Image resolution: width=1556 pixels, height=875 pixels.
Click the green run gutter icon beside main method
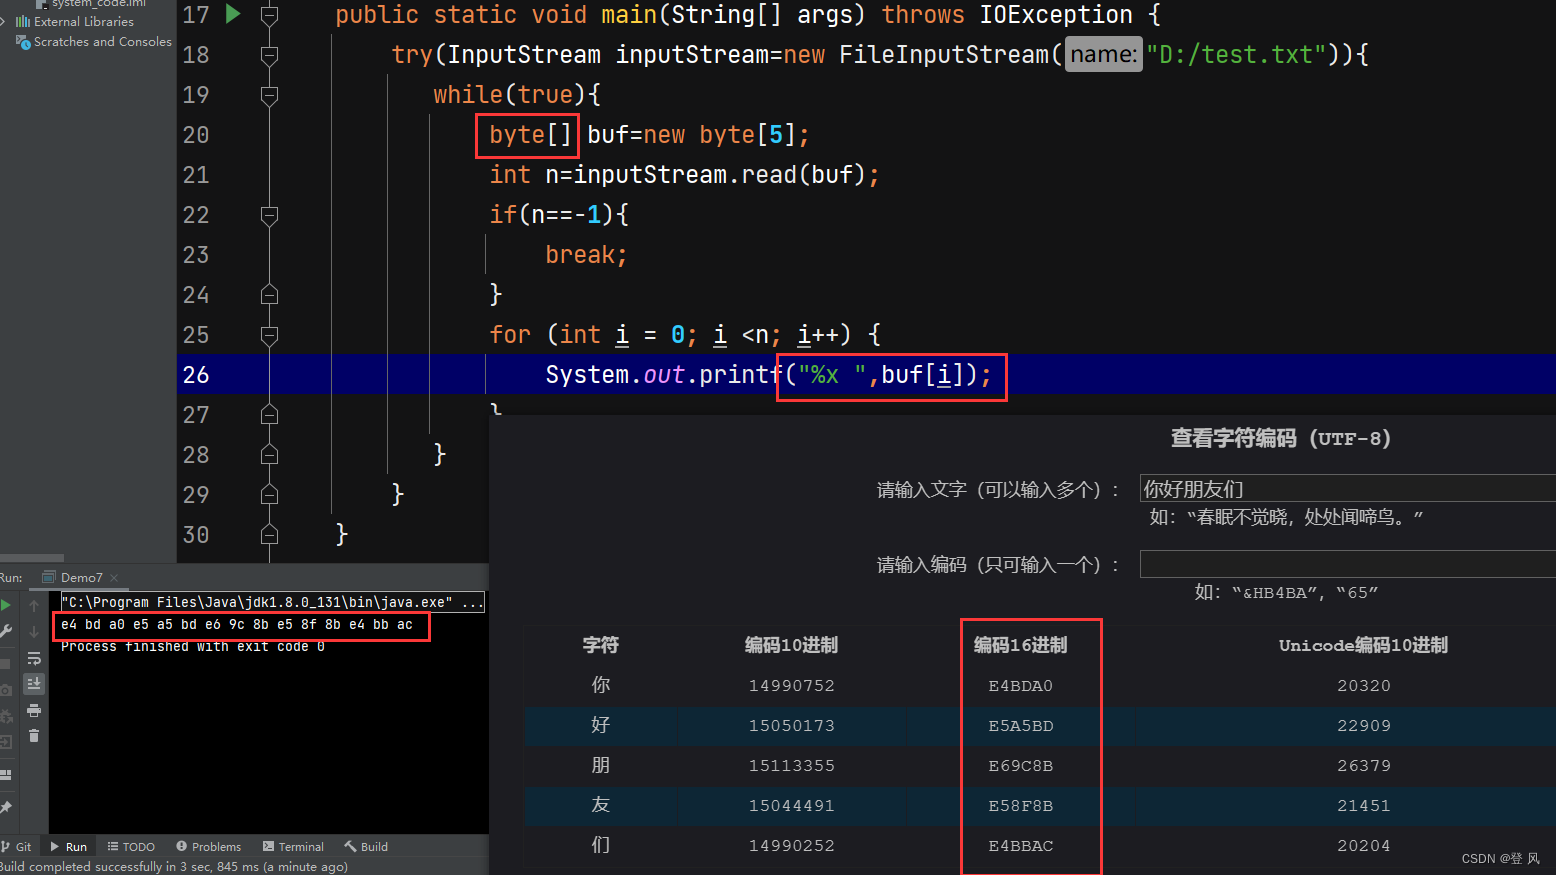tap(233, 14)
